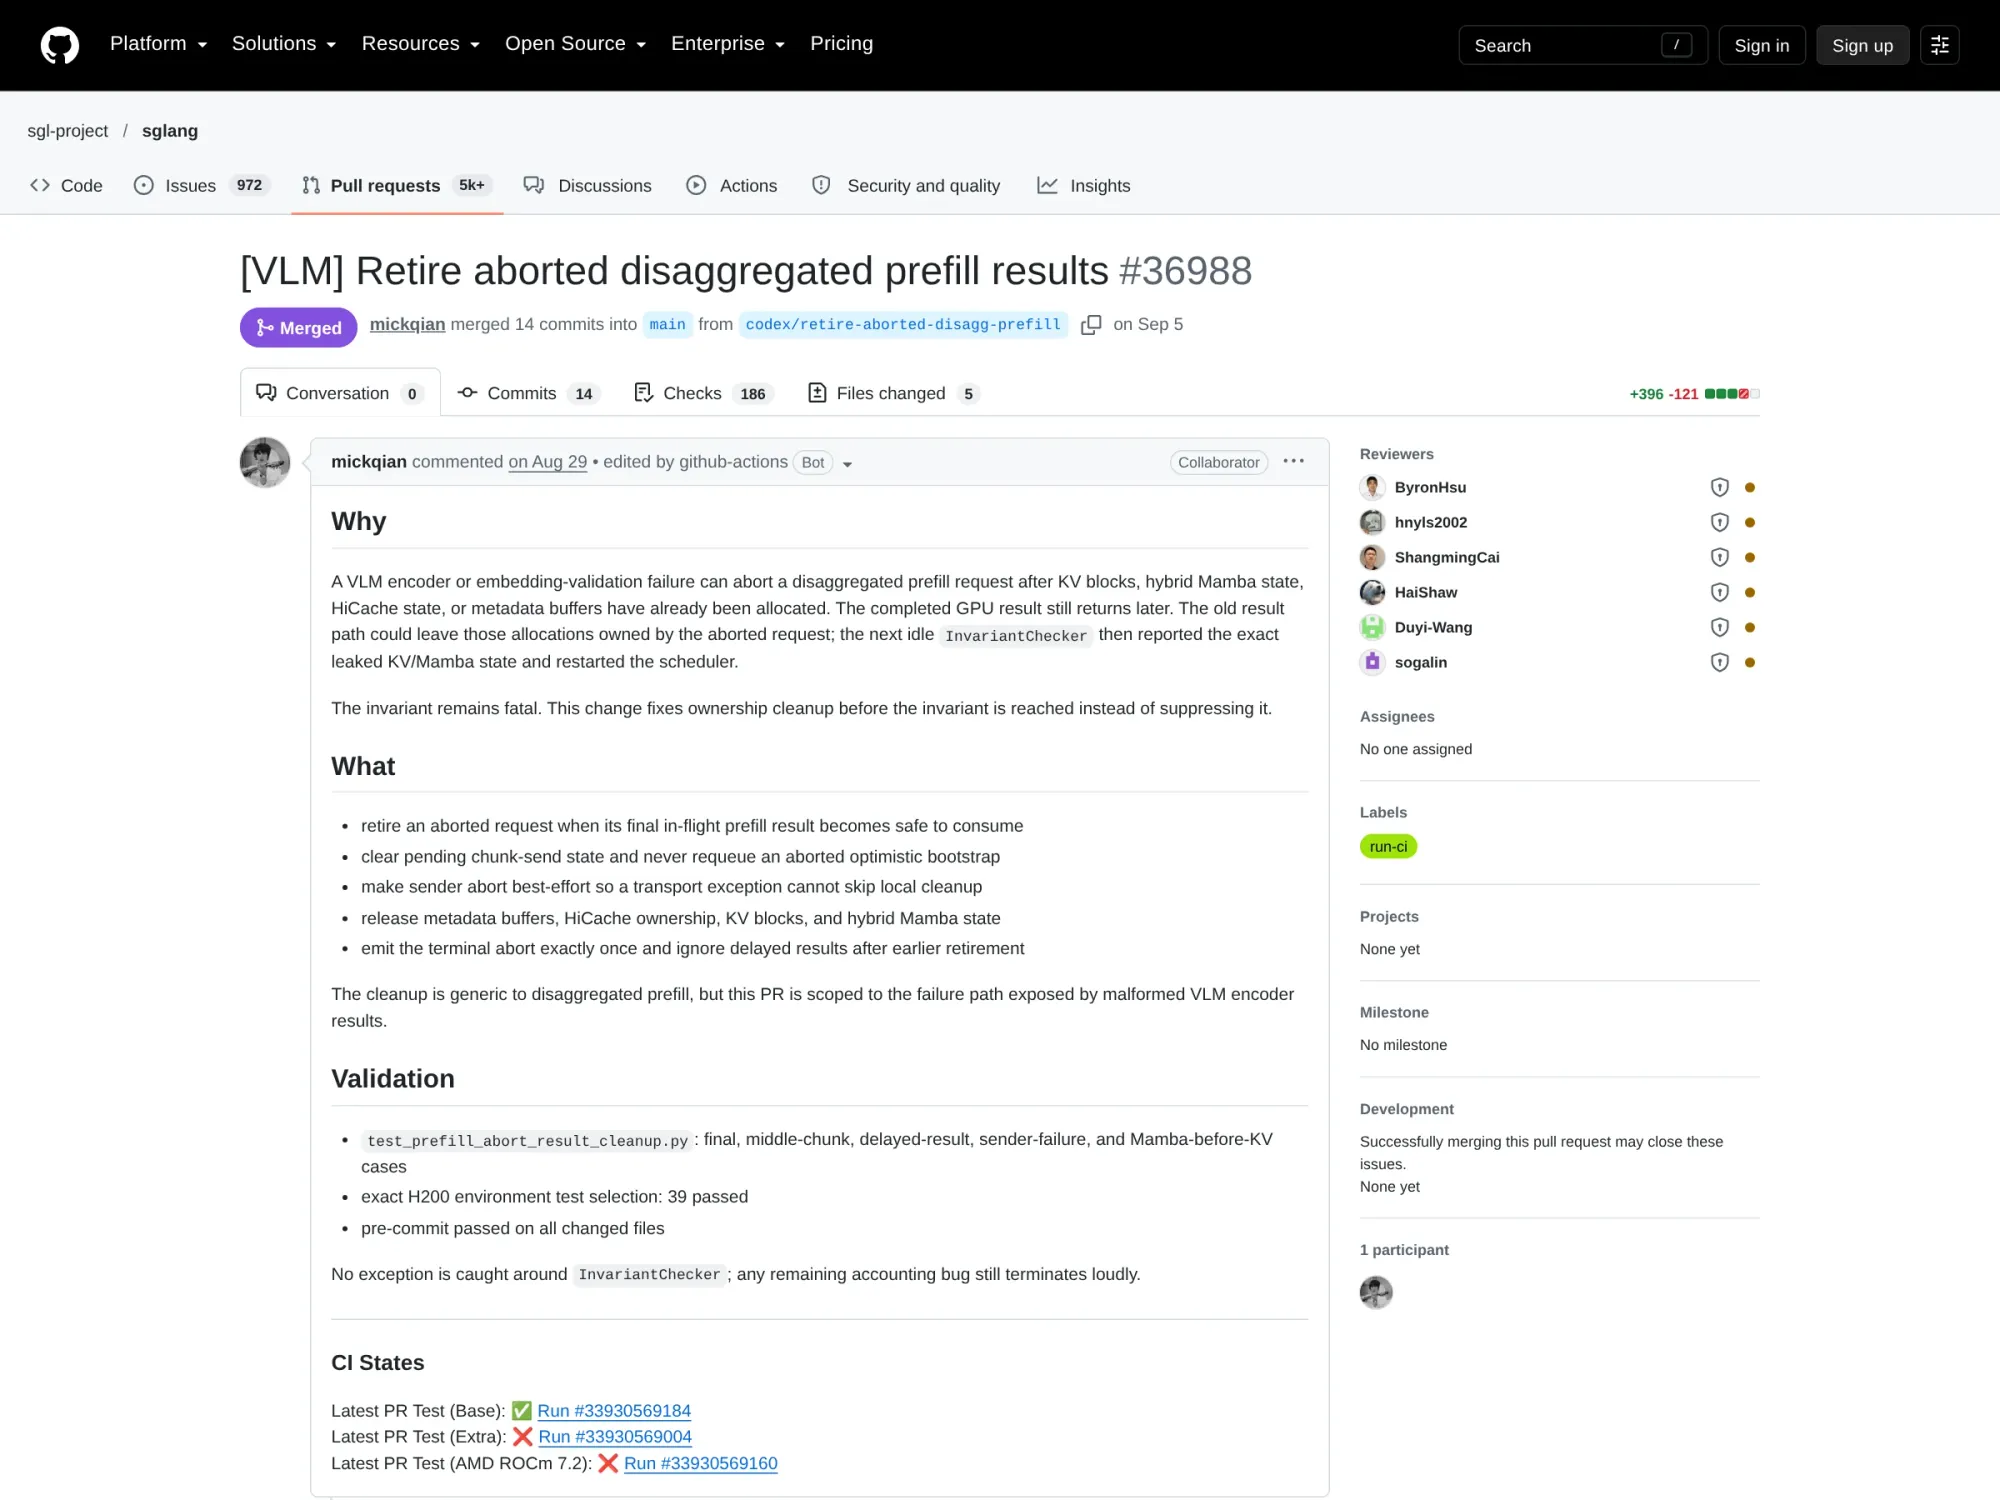This screenshot has height=1500, width=2000.
Task: Click ByronHsu's code owner shield icon
Action: [x=1719, y=488]
